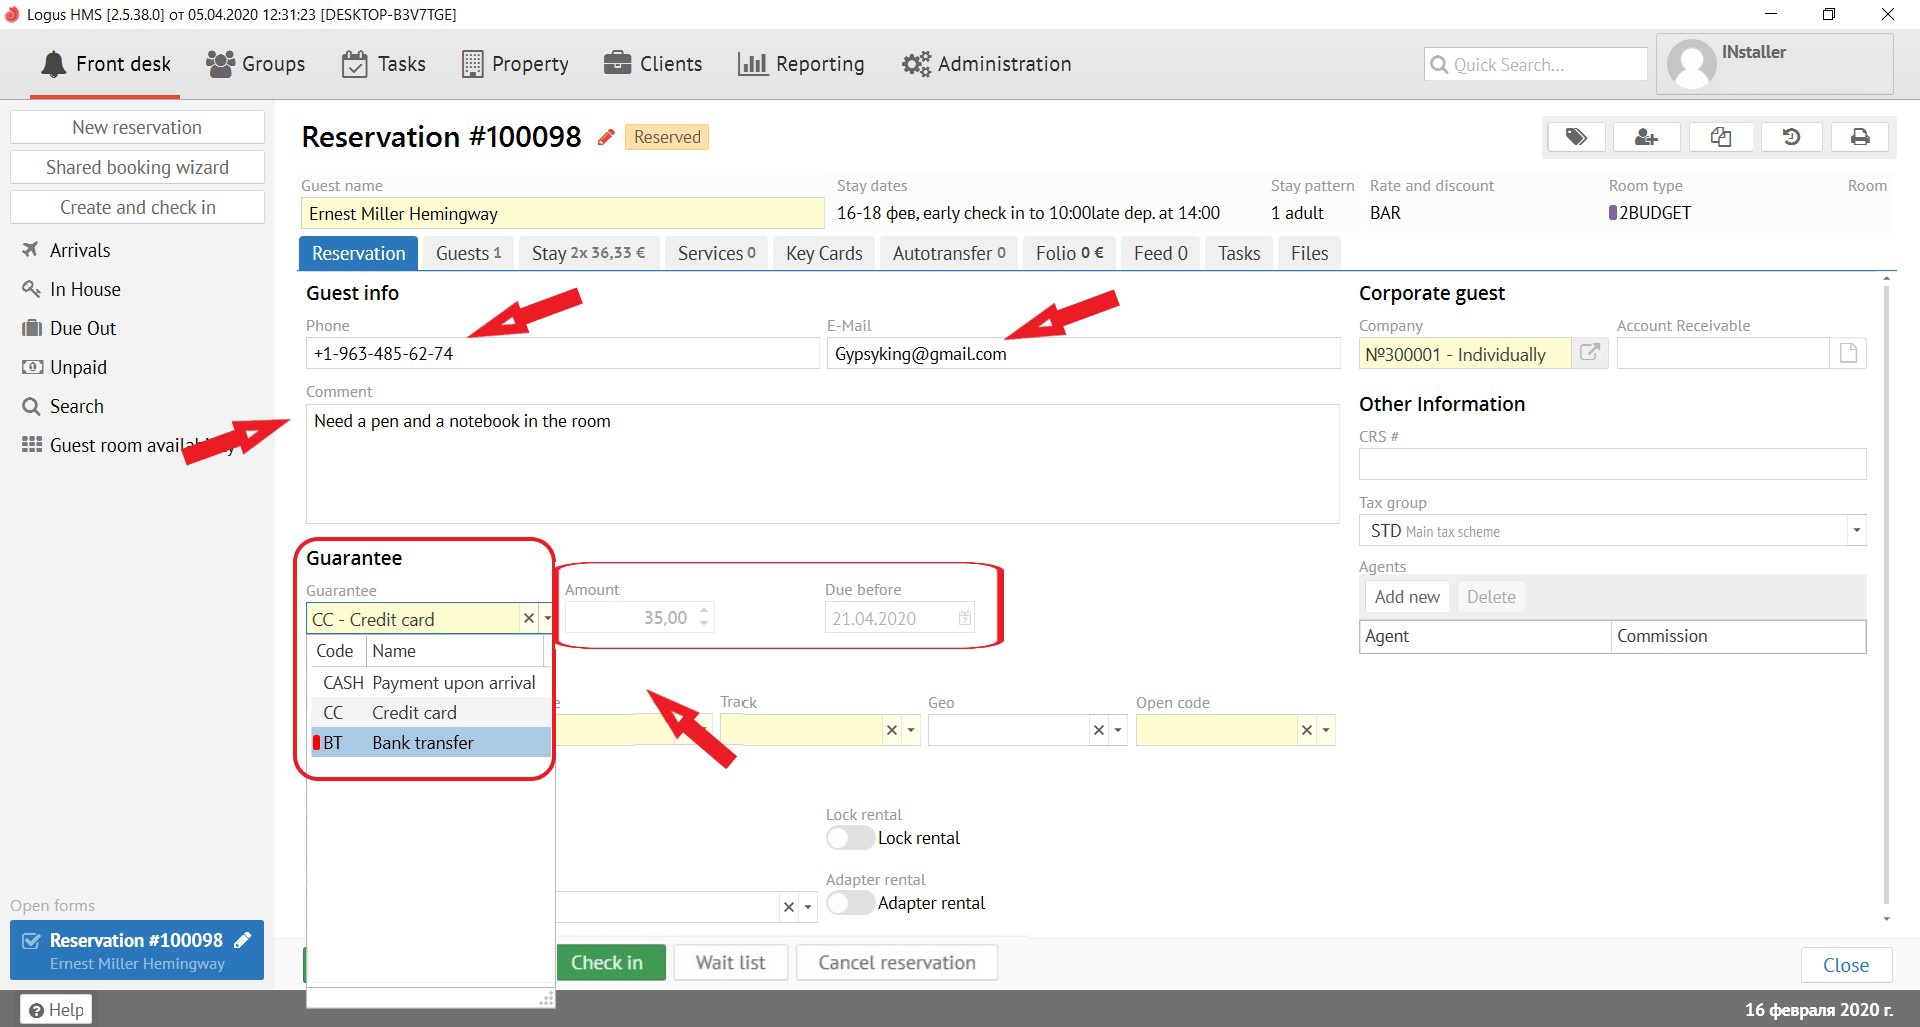Image resolution: width=1920 pixels, height=1027 pixels.
Task: Open the Front desk menu
Action: point(106,64)
